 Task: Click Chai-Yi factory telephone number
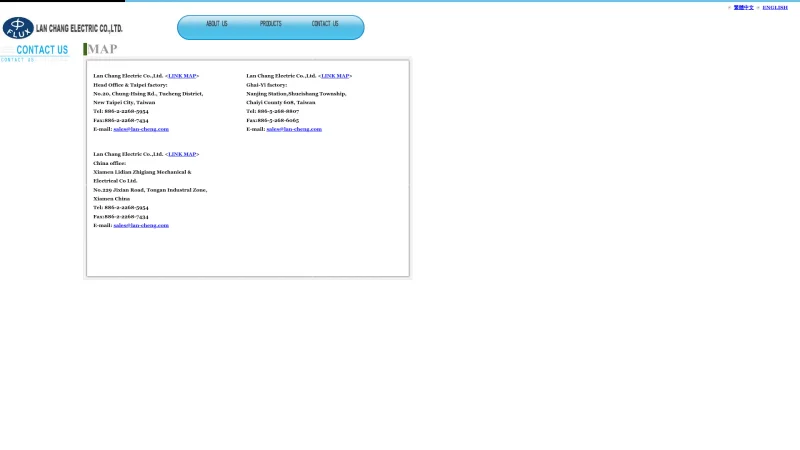pos(278,111)
